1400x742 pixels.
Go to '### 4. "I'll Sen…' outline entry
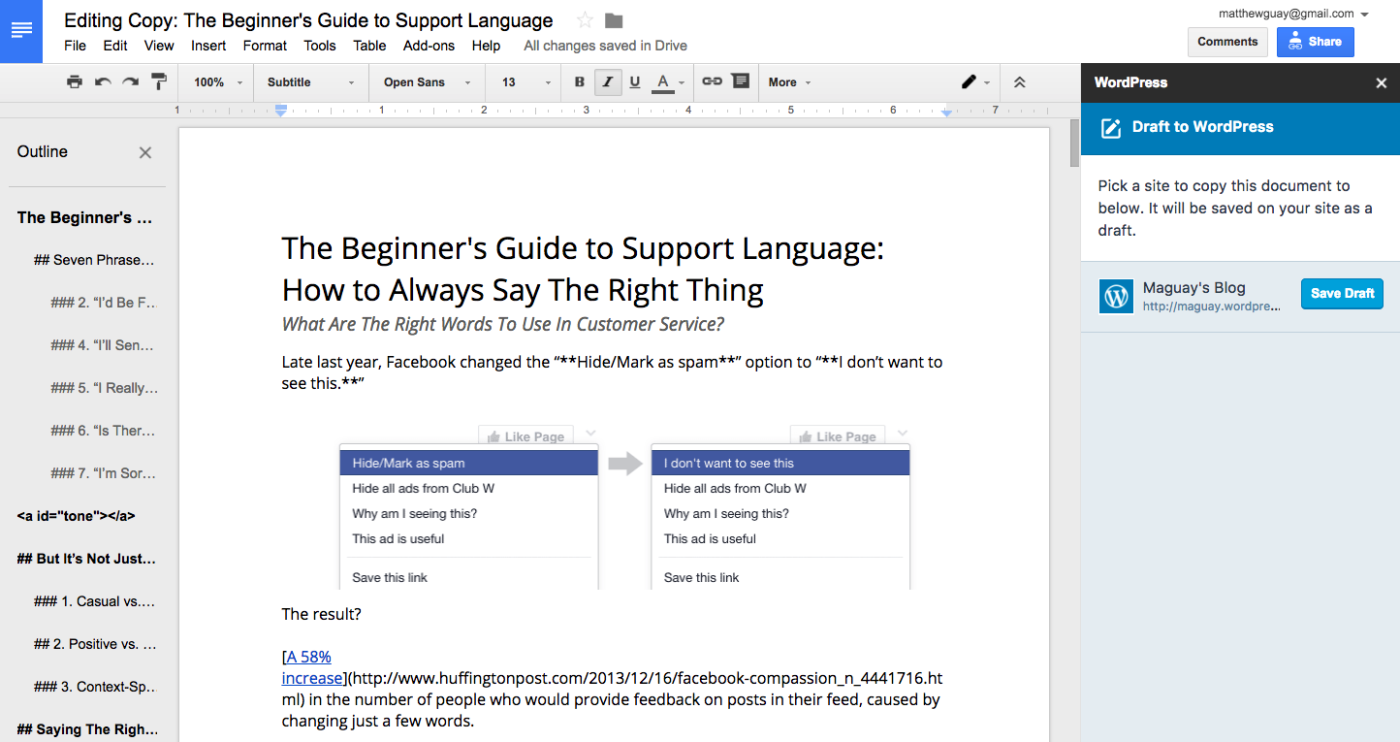pos(104,346)
